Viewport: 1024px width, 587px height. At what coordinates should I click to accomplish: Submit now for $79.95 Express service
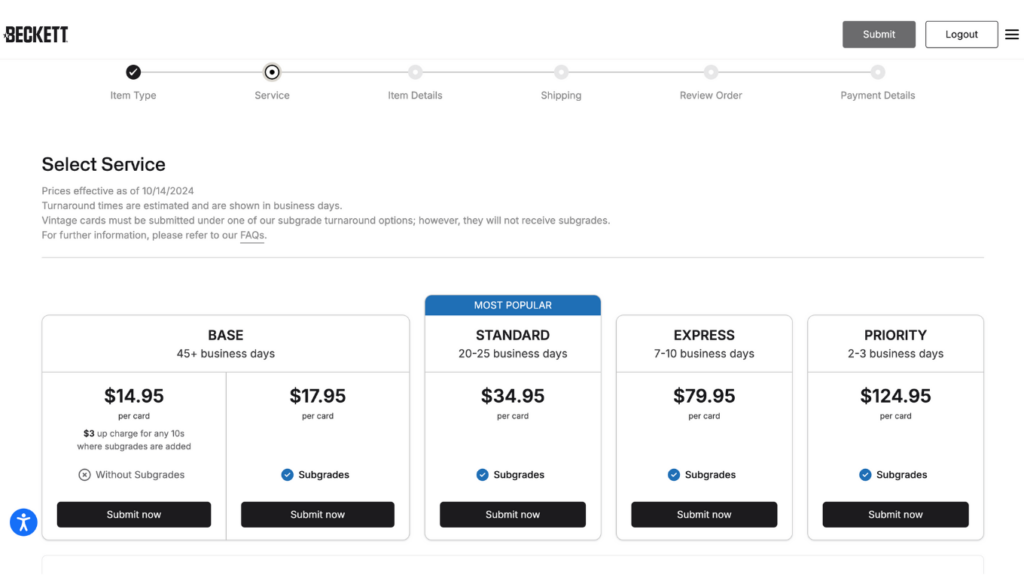704,515
